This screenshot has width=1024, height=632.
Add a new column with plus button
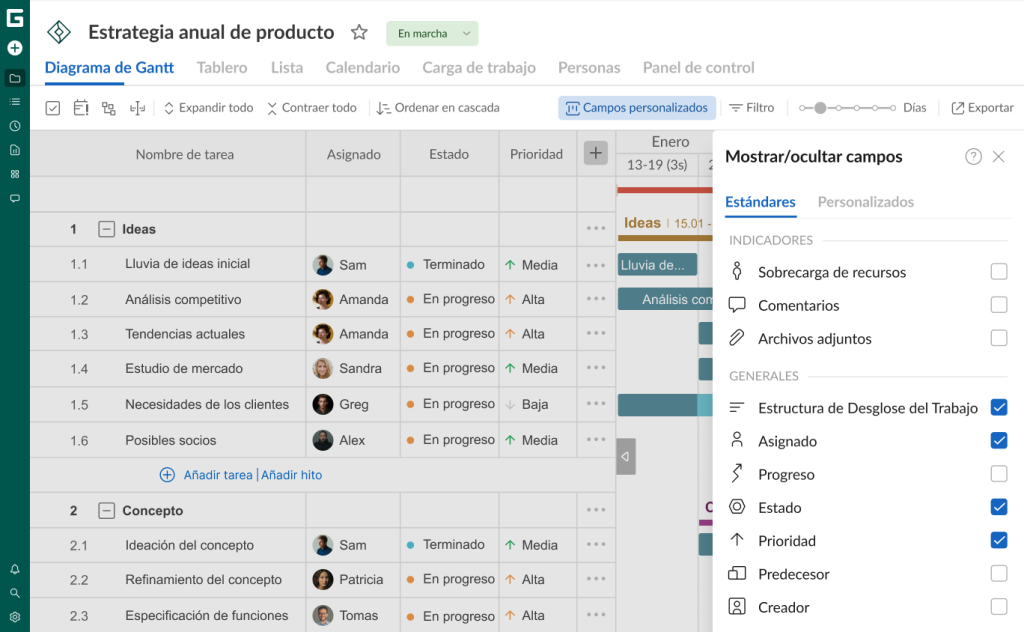(596, 153)
